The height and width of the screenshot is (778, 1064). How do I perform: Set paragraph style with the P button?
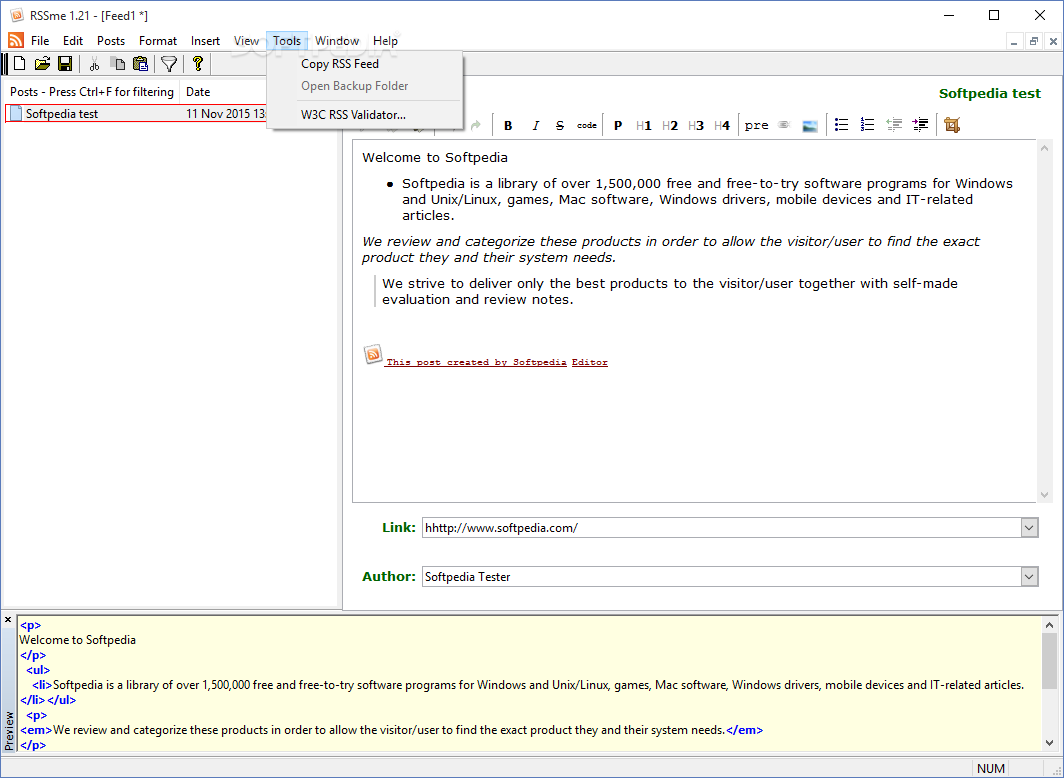618,125
